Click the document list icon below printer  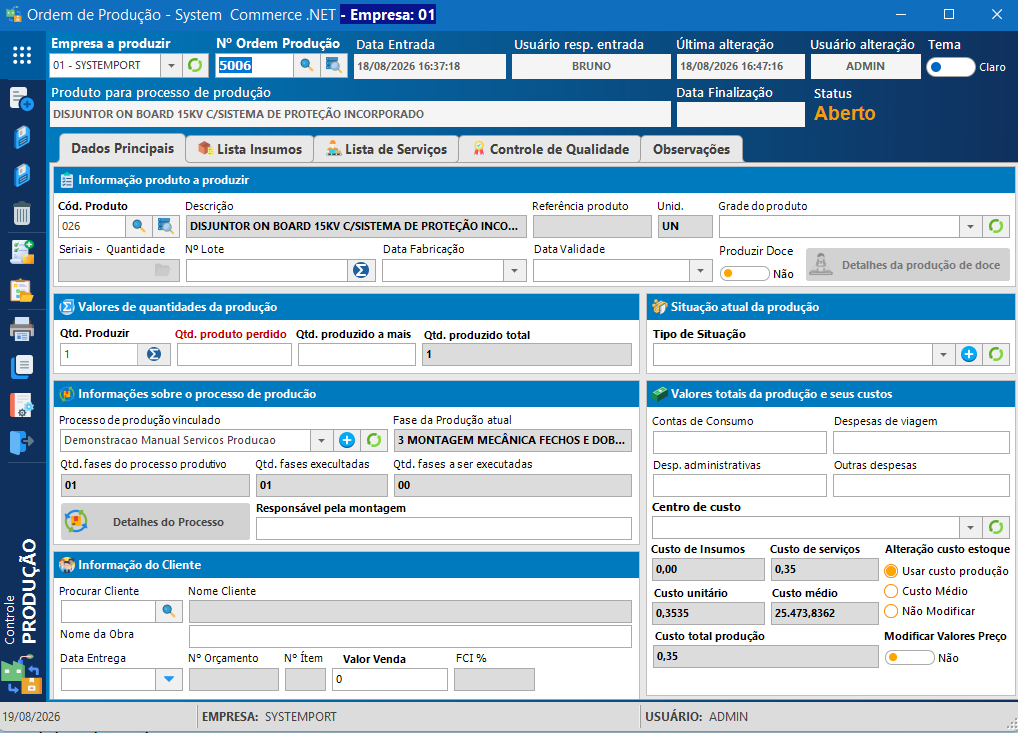[22, 366]
